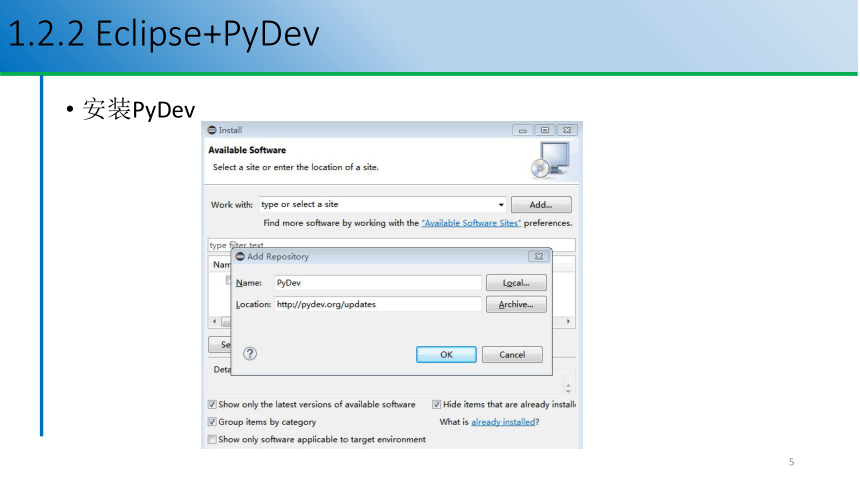
Task: Click the Archive... button
Action: coord(516,305)
